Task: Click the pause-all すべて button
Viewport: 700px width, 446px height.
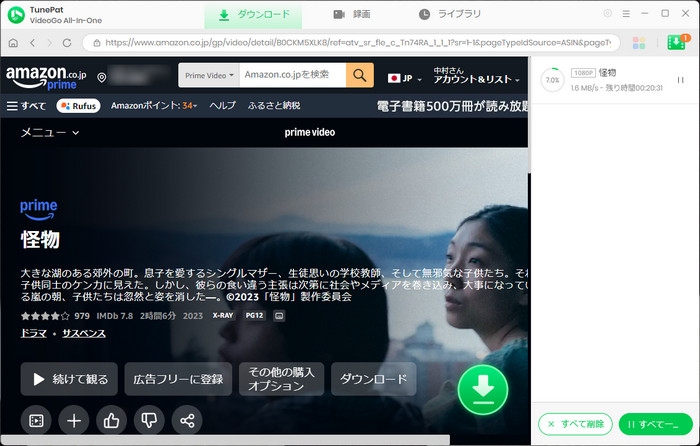Action: click(656, 424)
